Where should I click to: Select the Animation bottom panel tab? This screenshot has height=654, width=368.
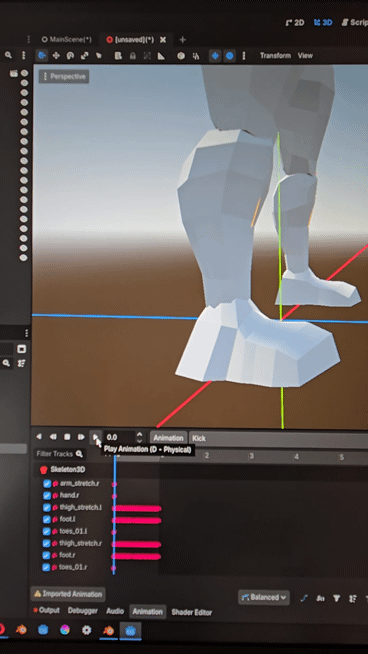(x=148, y=612)
